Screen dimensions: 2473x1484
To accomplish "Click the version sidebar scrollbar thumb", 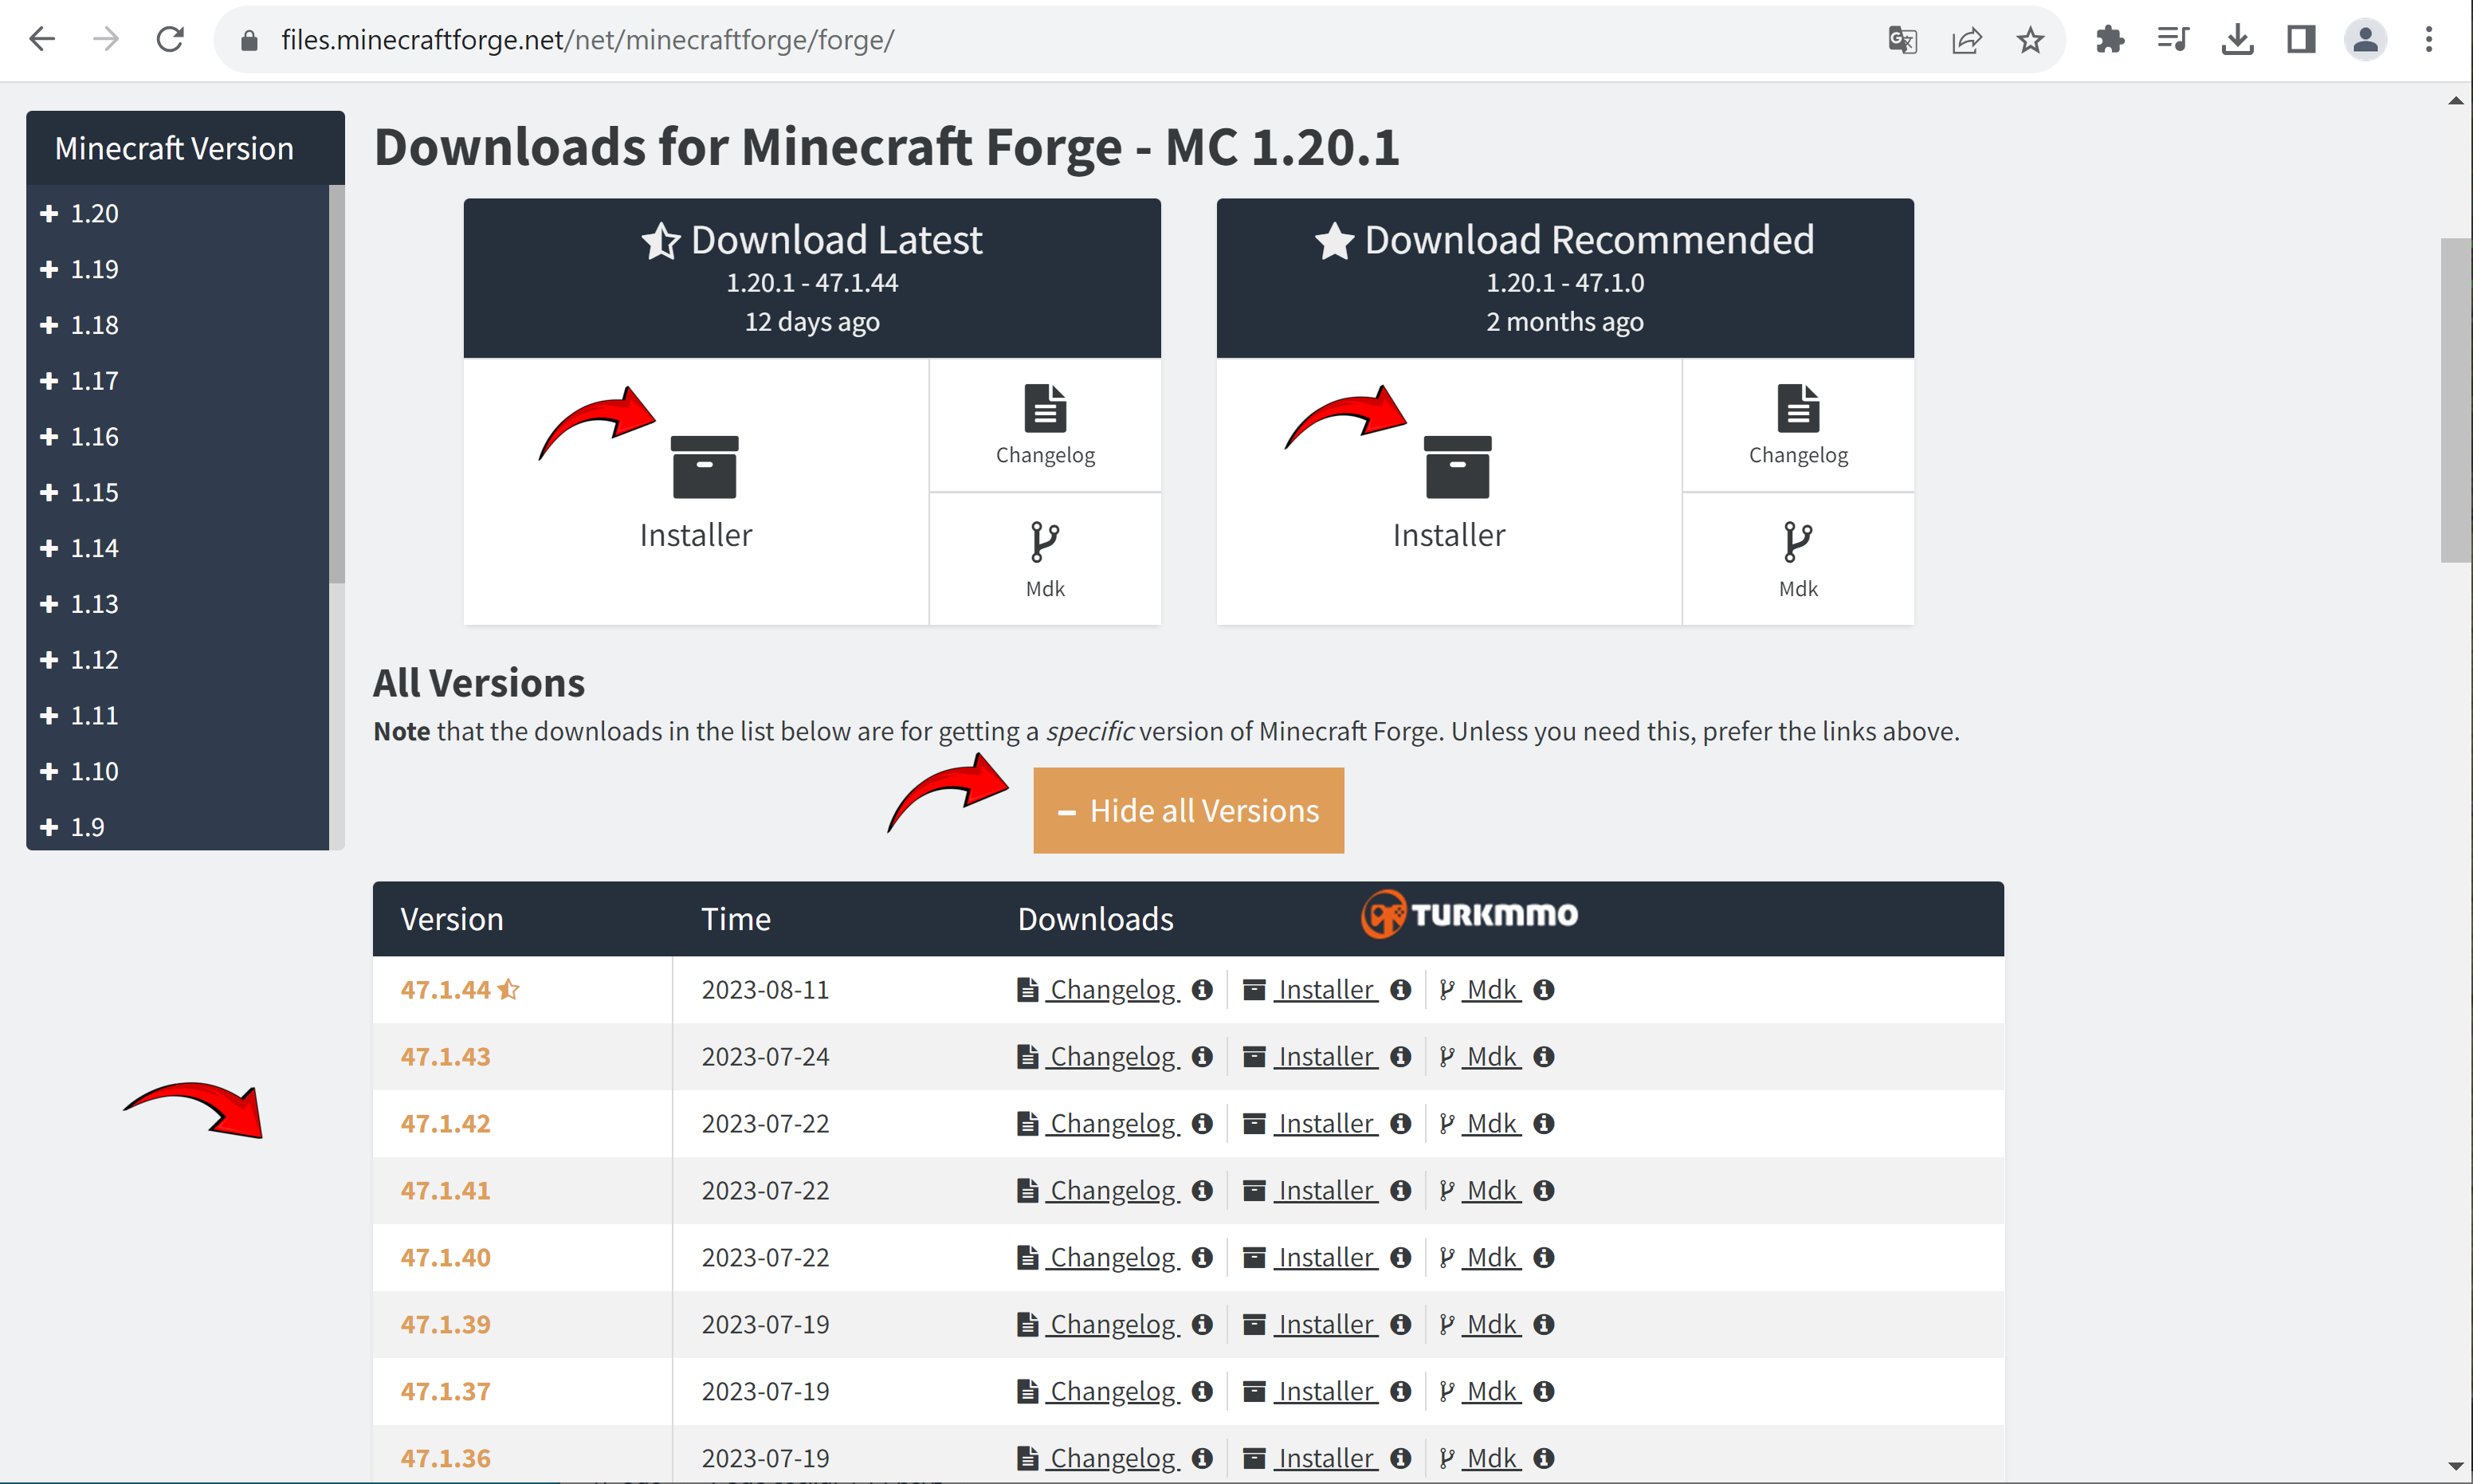I will [337, 383].
